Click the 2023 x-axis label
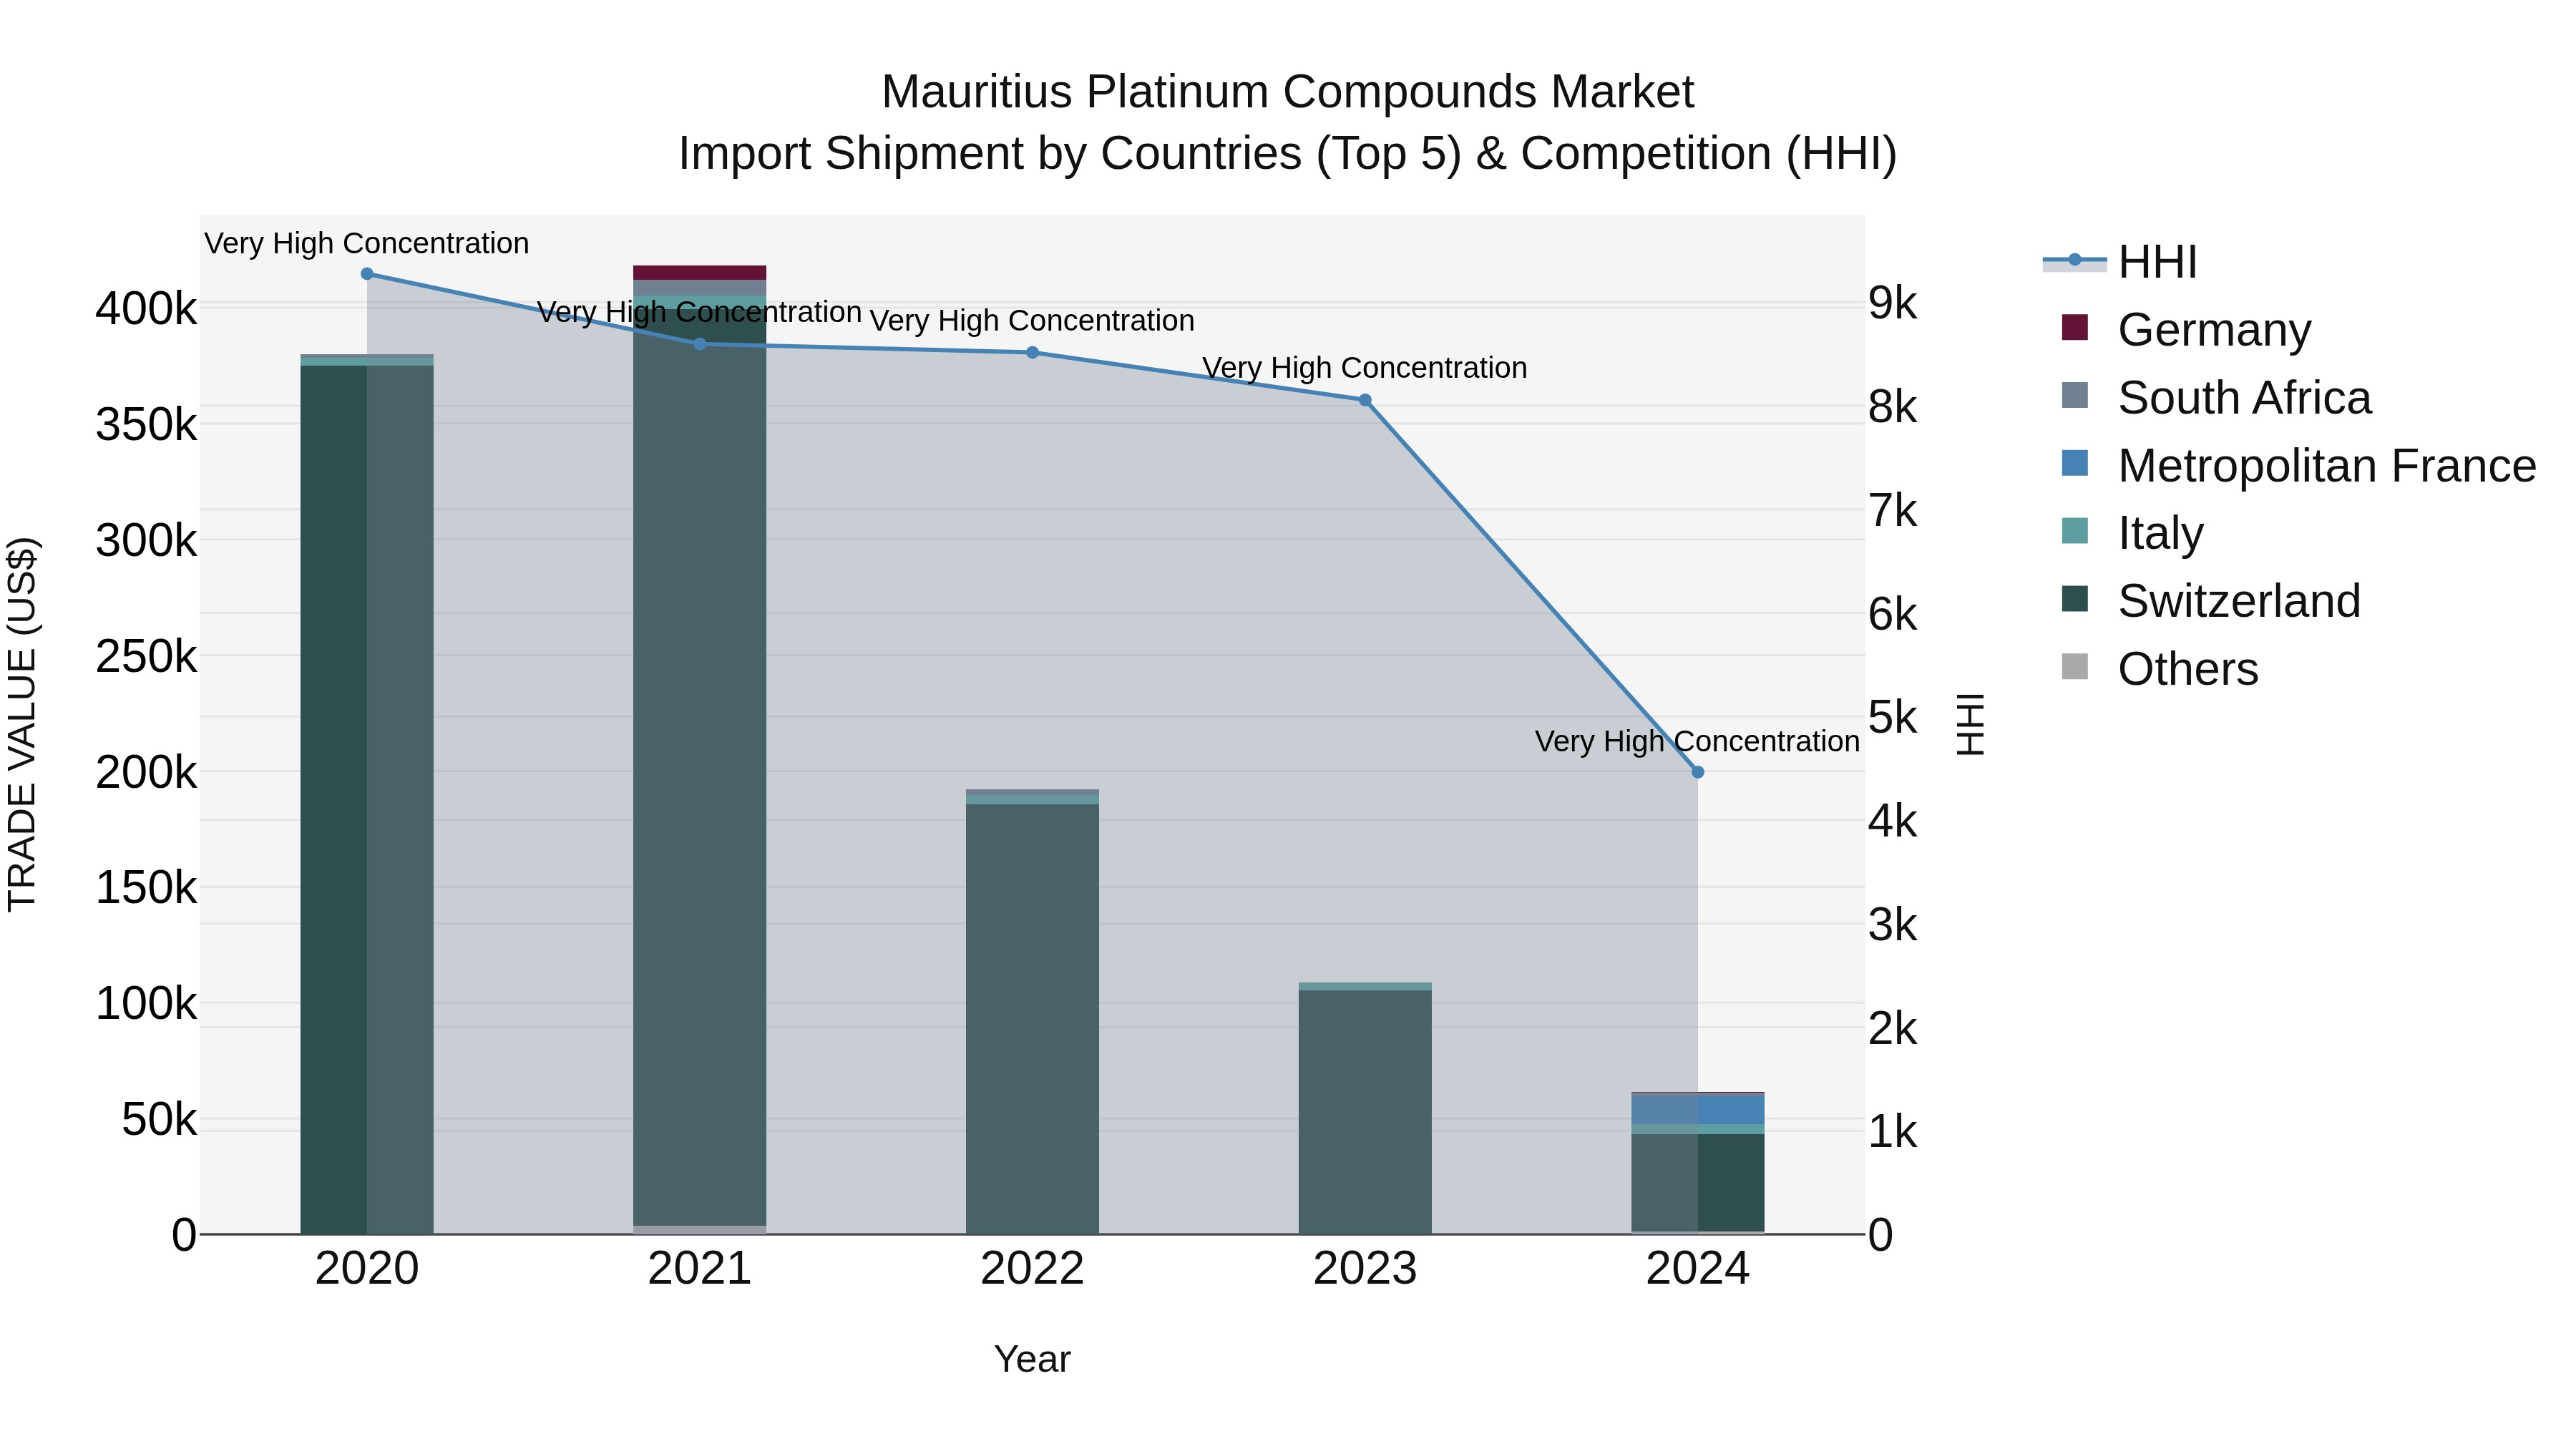Screen dimensions: 2576x1449 (1365, 1269)
